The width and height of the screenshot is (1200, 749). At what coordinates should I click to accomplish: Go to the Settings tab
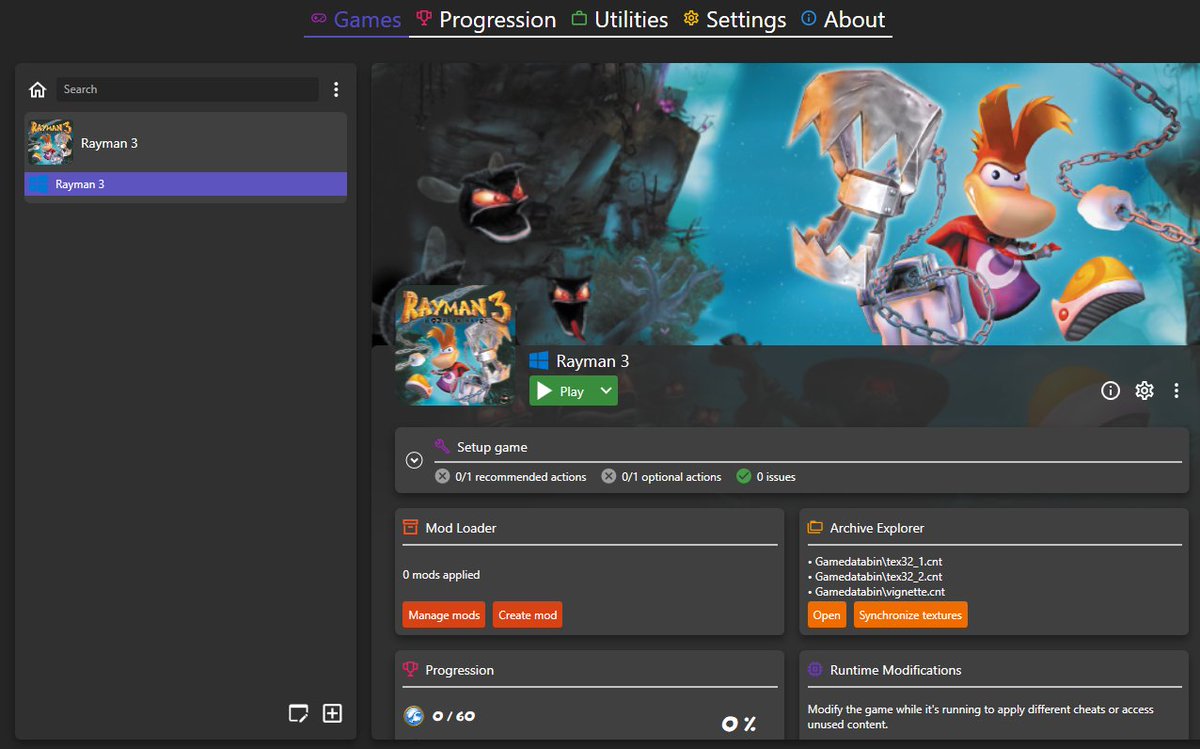735,19
